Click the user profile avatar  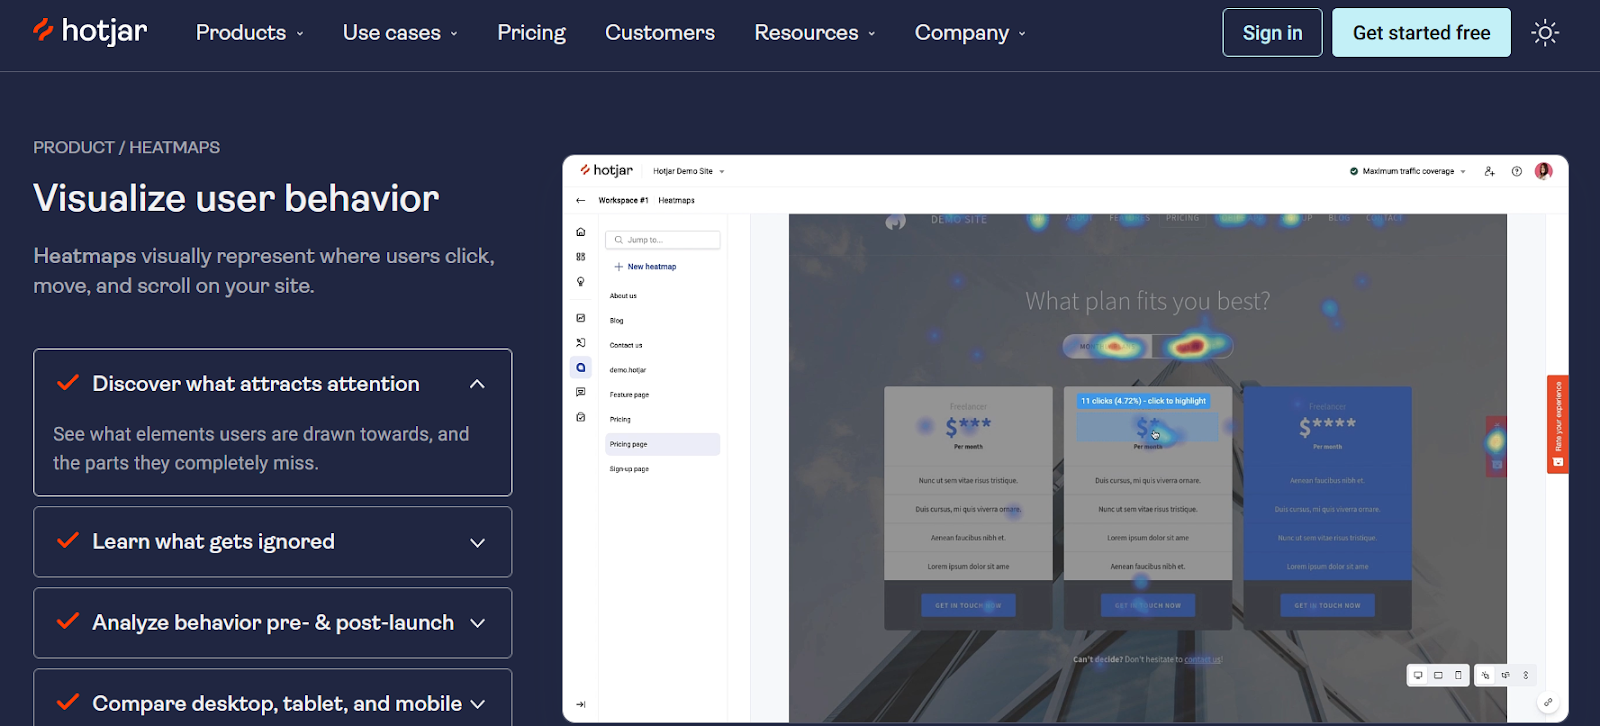click(1544, 171)
